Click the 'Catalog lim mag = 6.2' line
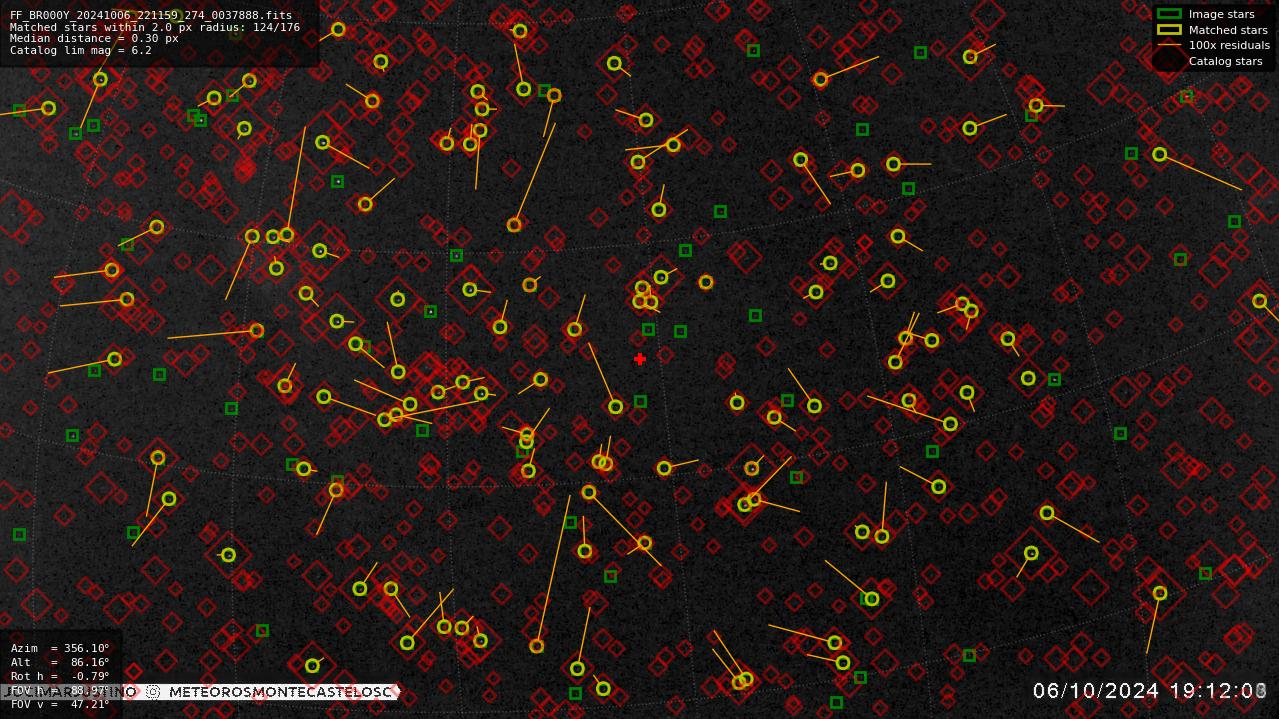The width and height of the screenshot is (1279, 719). 81,50
